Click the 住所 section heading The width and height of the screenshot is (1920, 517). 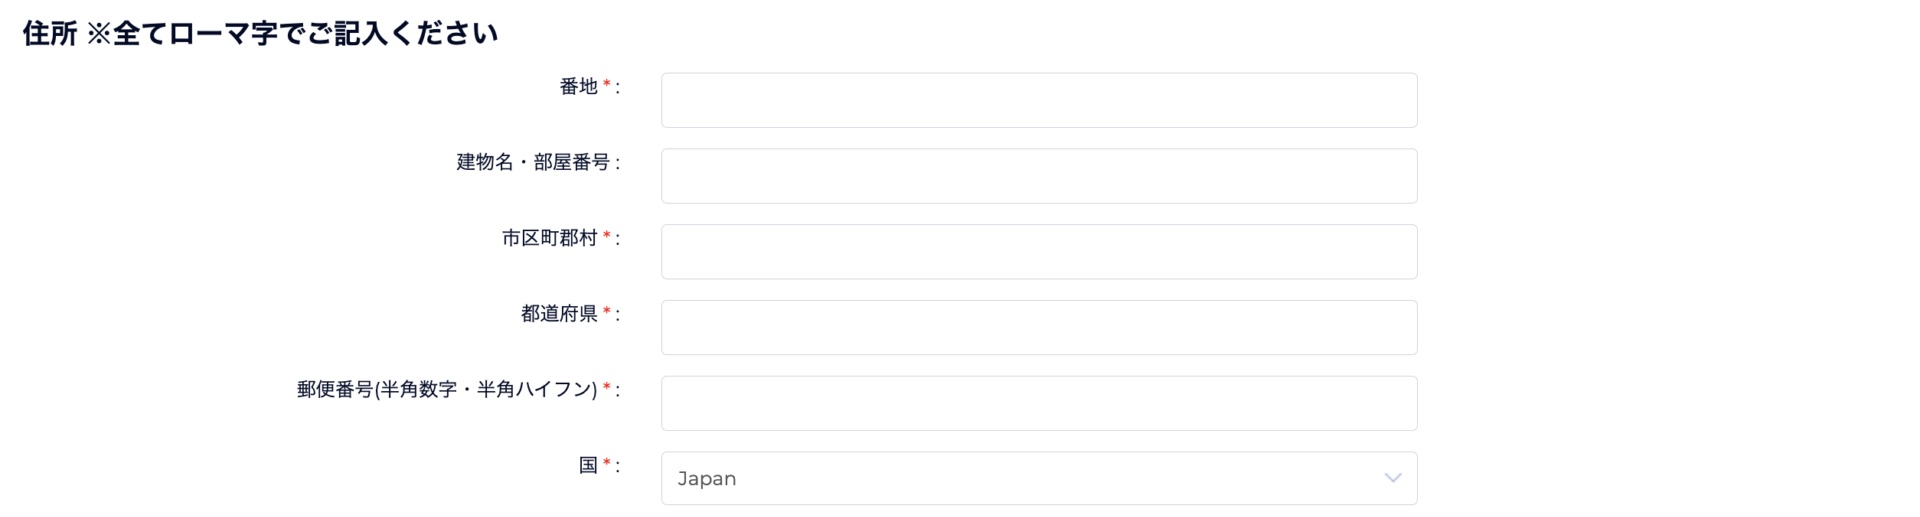coord(50,34)
